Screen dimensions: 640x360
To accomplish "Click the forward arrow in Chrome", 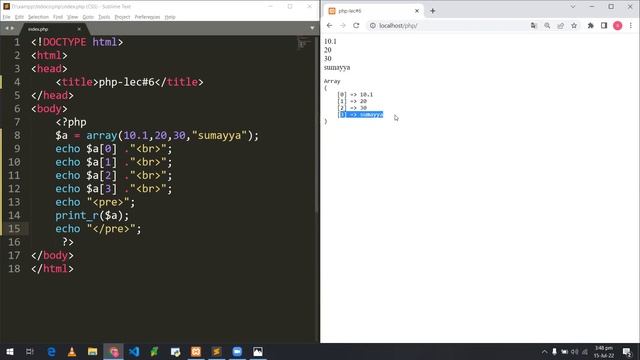I will [x=342, y=25].
